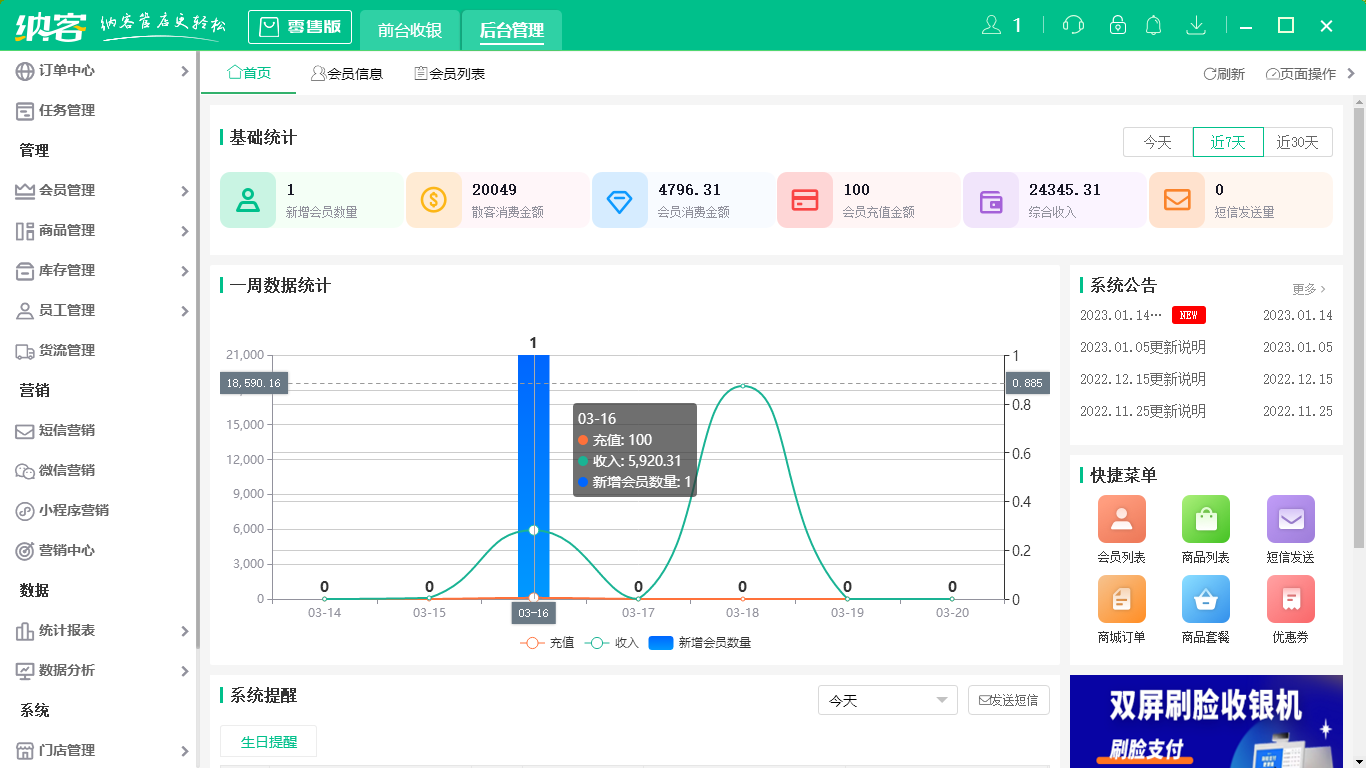This screenshot has width=1366, height=768.
Task: Select the 近30天 time range
Action: point(1297,142)
